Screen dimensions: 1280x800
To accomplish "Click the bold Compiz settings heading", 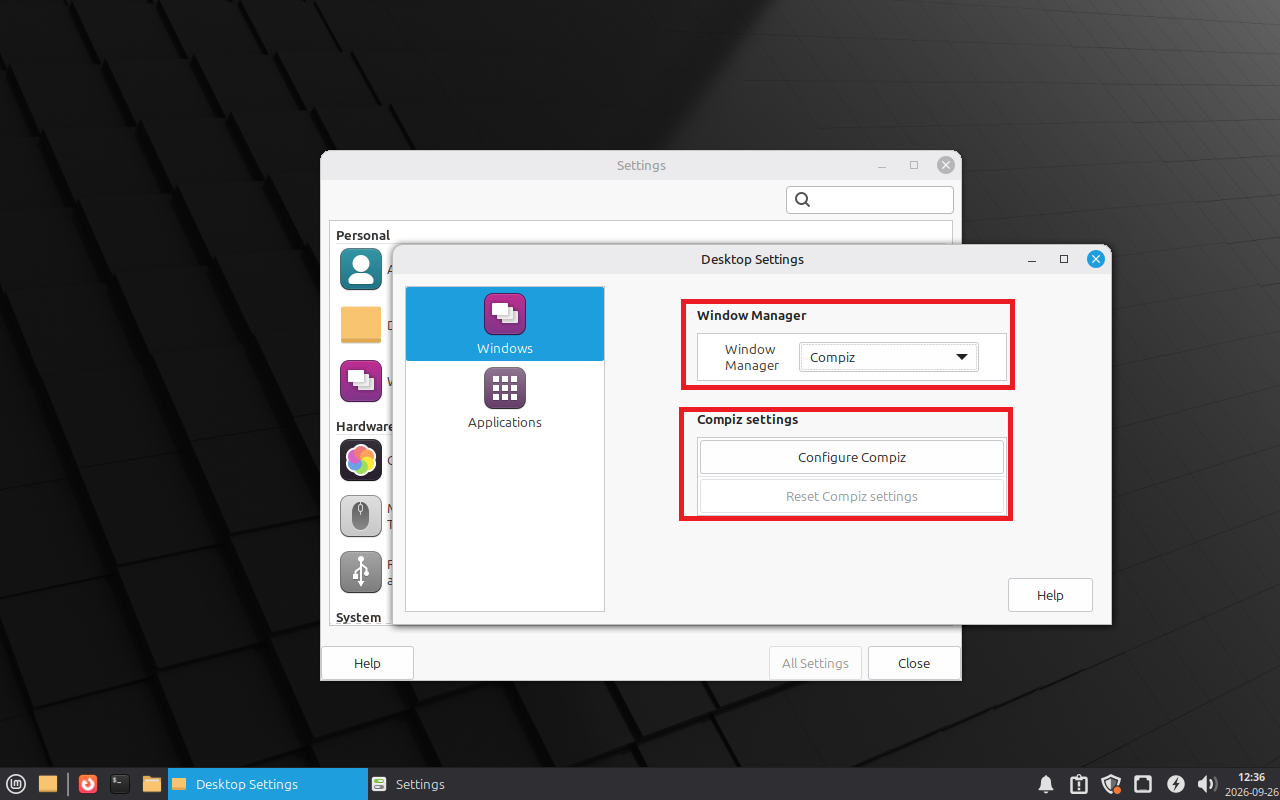I will 748,420.
